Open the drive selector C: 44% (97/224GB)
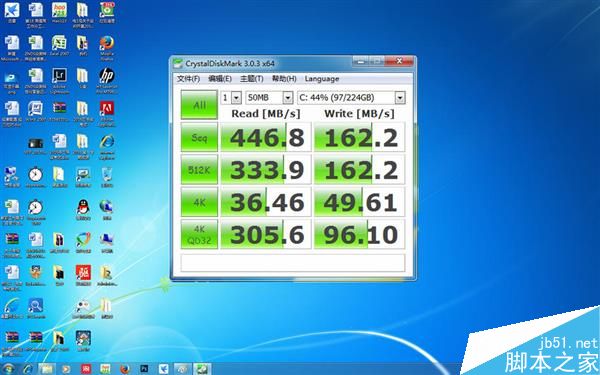600x375 pixels. [x=351, y=98]
